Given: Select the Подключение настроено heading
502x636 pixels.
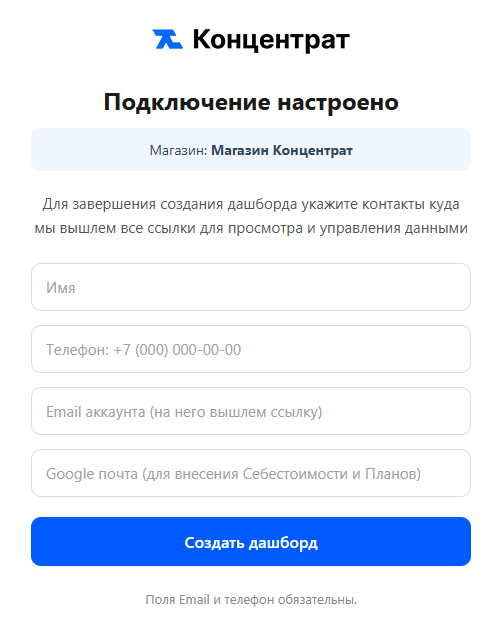Looking at the screenshot, I should pyautogui.click(x=251, y=102).
